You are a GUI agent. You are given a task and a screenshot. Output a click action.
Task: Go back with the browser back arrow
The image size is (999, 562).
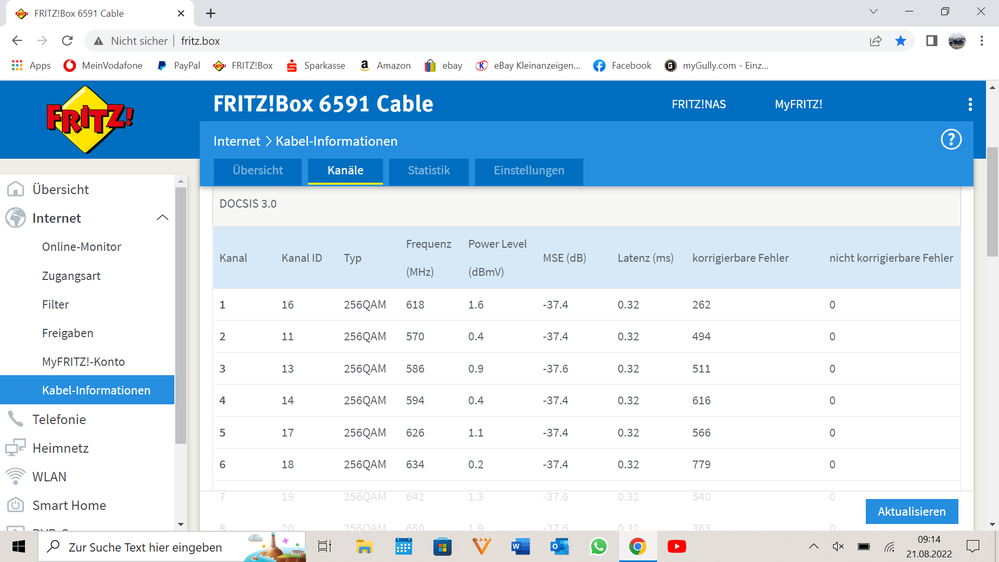point(17,41)
